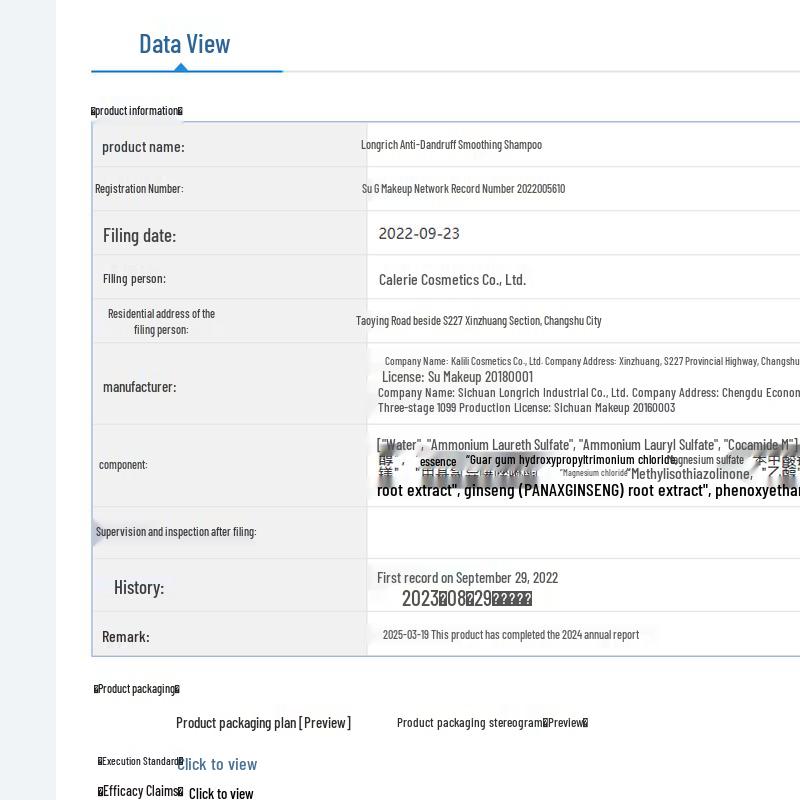The height and width of the screenshot is (800, 800).
Task: Click to view the Execution Standard
Action: click(x=217, y=764)
